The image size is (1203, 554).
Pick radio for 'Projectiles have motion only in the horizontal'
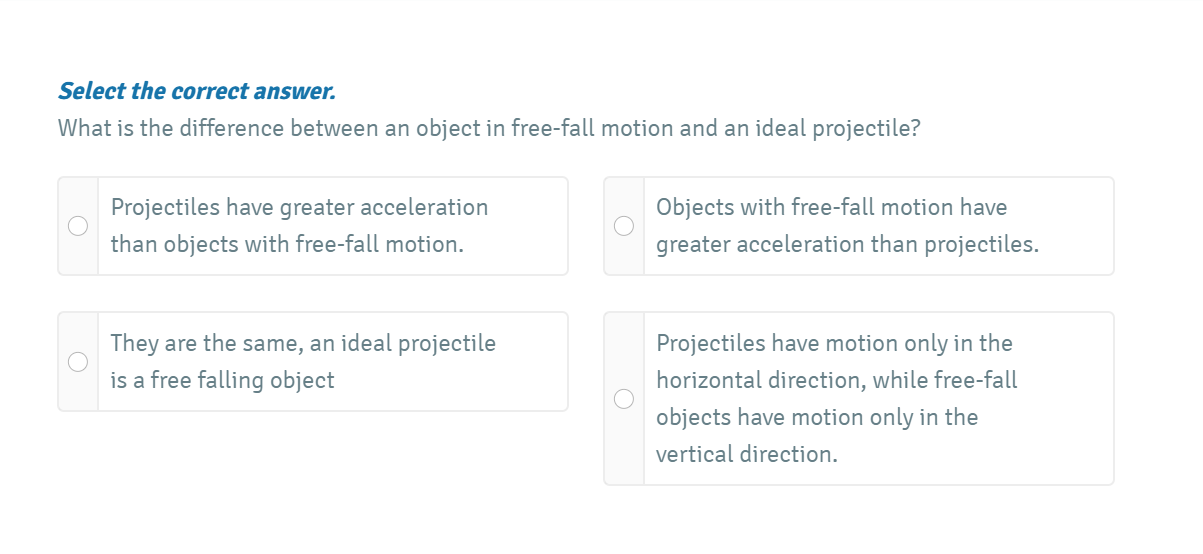coord(624,399)
